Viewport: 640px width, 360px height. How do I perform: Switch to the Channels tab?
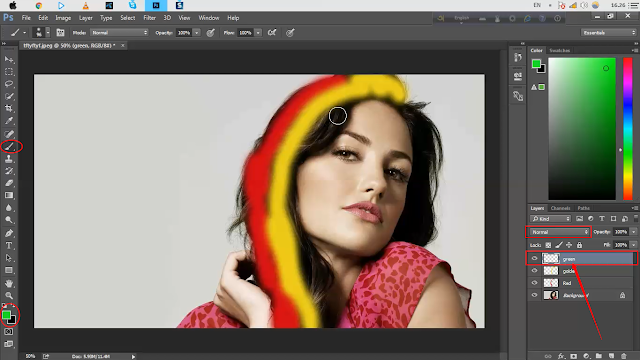click(560, 208)
